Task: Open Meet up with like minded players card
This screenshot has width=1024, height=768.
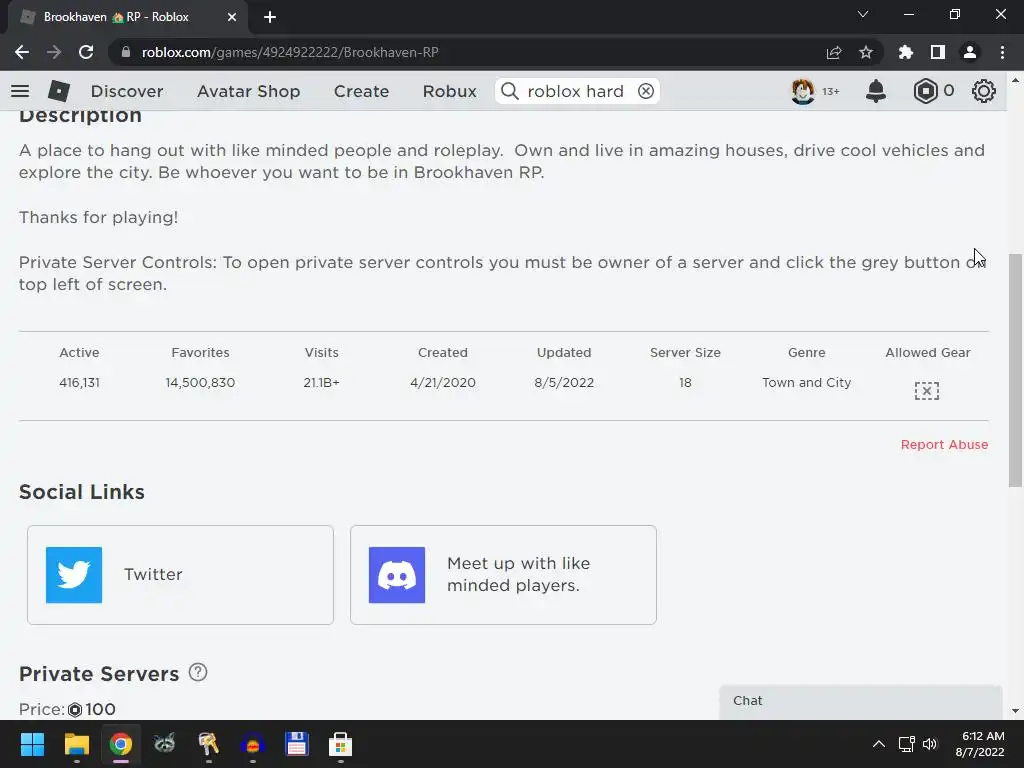Action: [504, 575]
